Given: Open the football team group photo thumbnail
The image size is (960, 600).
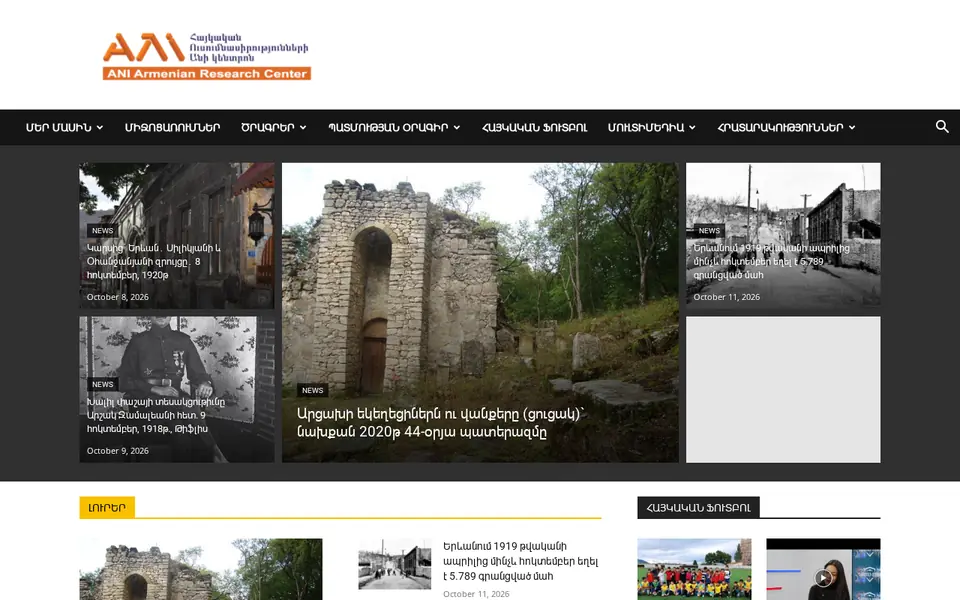Looking at the screenshot, I should 694,569.
